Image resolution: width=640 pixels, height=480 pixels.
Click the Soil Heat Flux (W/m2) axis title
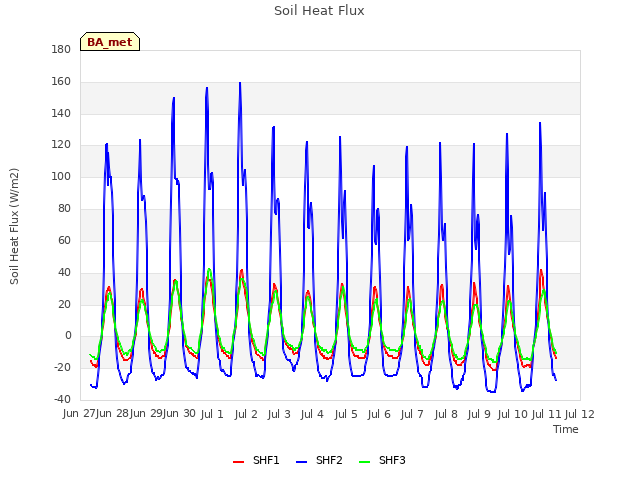click(14, 226)
